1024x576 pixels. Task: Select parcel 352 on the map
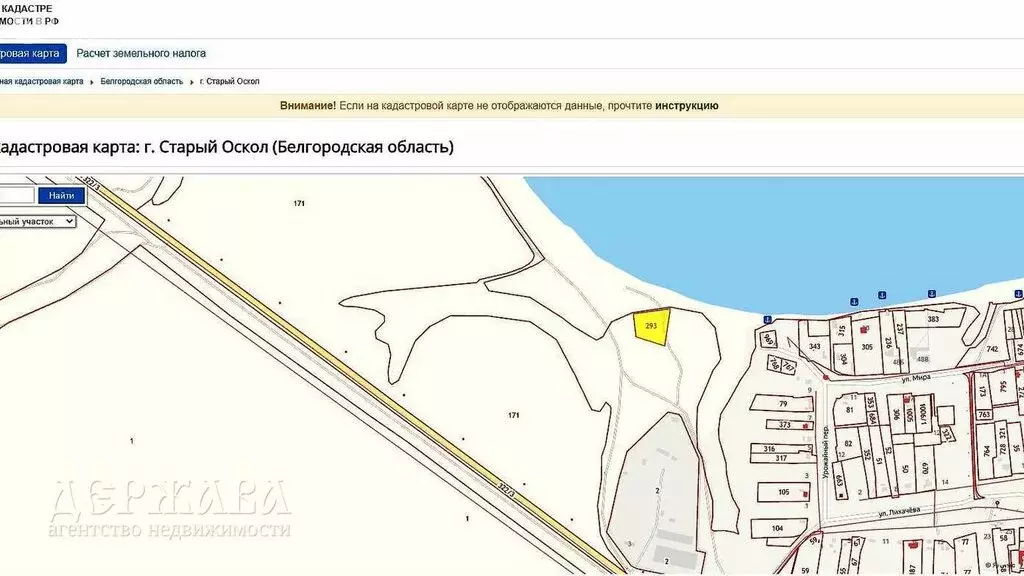tap(867, 455)
